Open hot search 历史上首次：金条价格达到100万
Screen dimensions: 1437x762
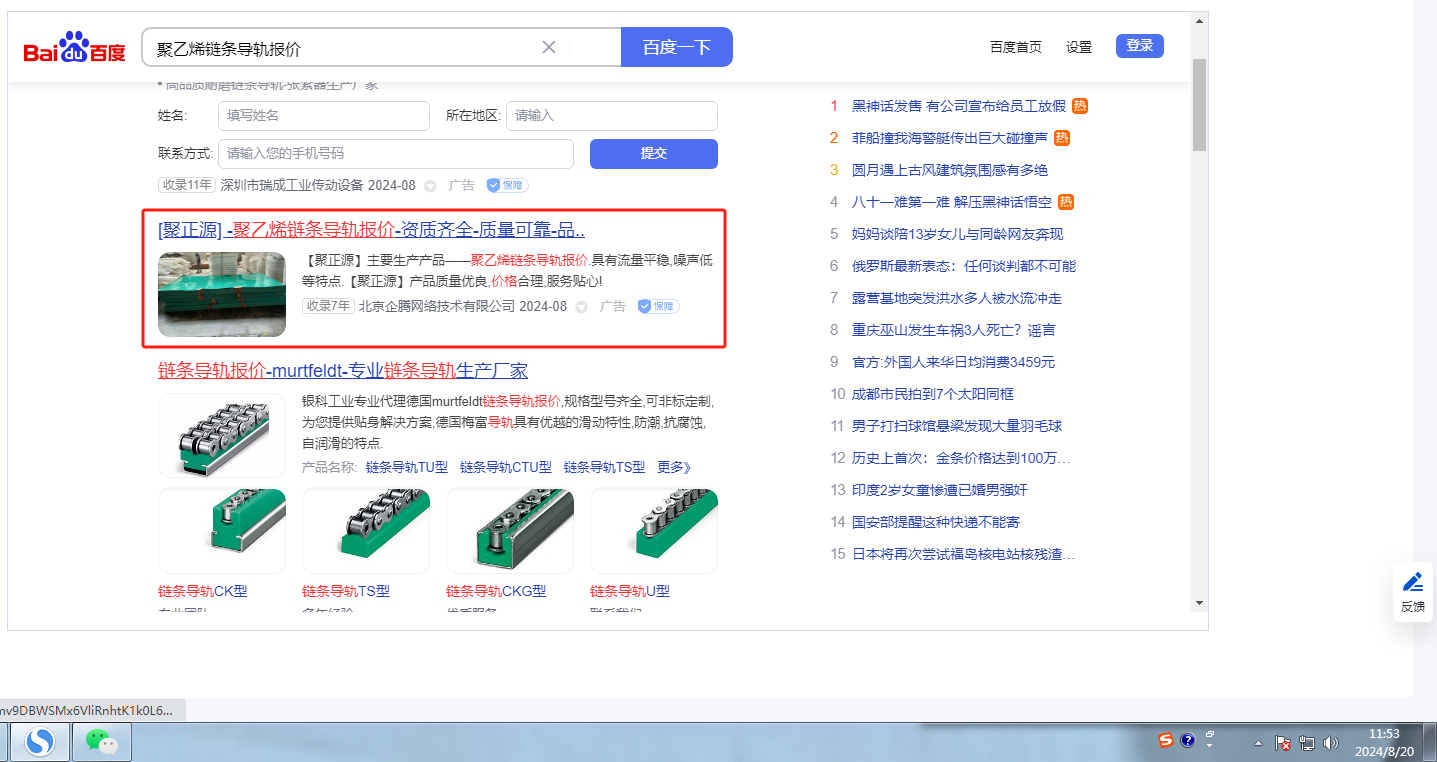click(x=961, y=458)
